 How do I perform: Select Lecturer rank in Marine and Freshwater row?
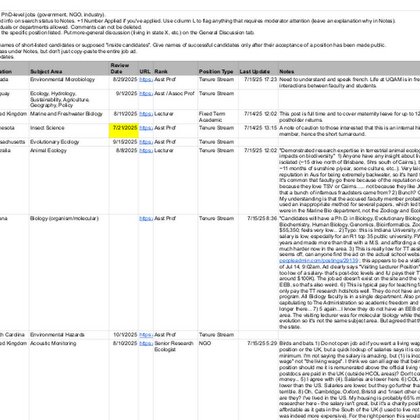[x=175, y=117]
